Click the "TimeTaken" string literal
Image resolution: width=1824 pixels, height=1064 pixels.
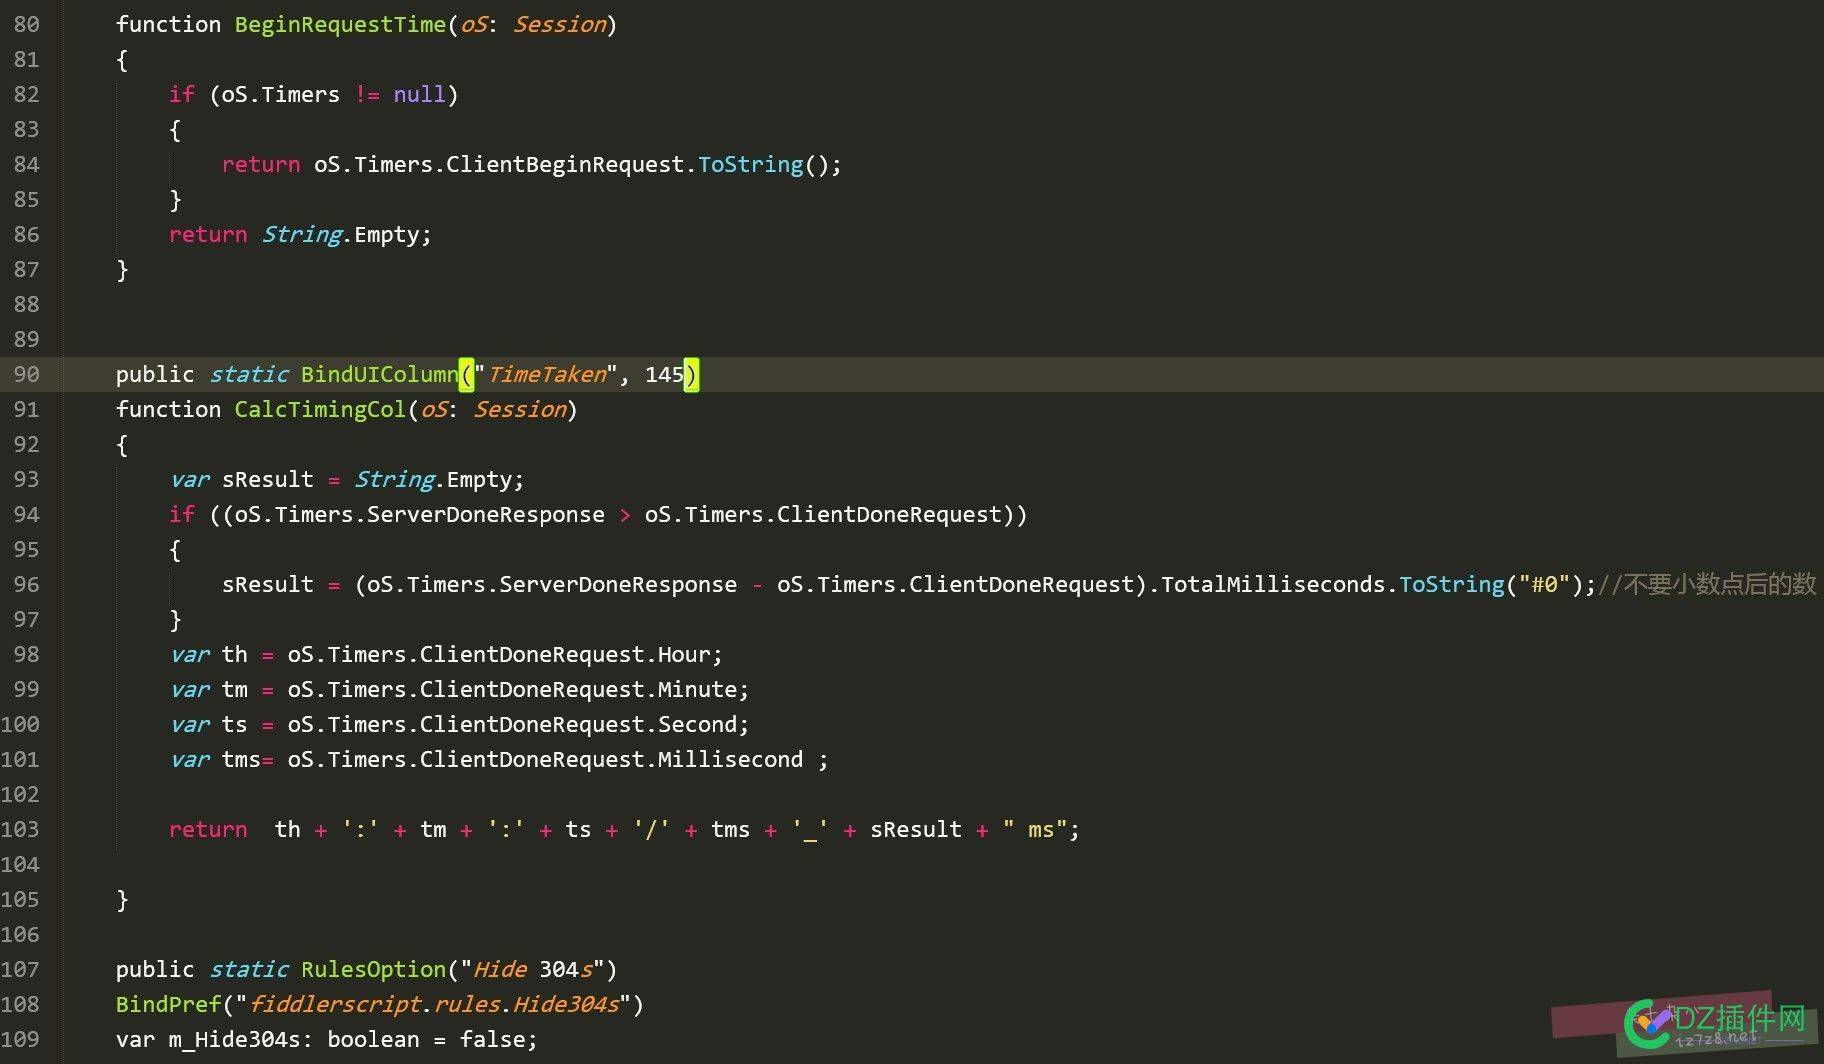546,374
